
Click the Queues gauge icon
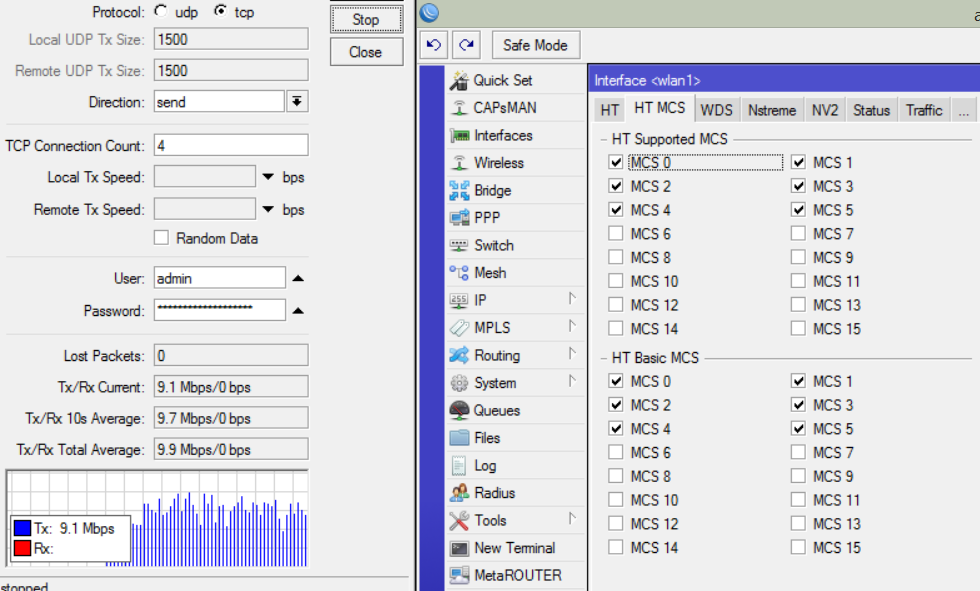pyautogui.click(x=459, y=410)
